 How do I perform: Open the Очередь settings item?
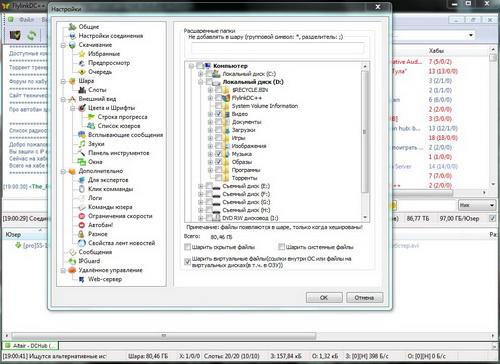coord(100,72)
